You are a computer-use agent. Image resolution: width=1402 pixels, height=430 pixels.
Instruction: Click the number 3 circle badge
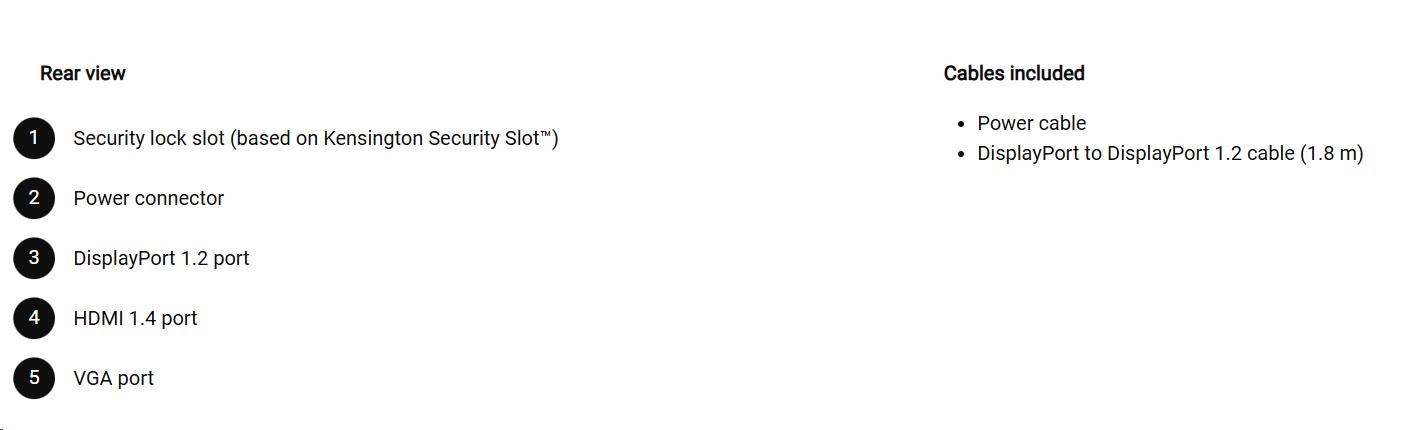click(x=34, y=258)
